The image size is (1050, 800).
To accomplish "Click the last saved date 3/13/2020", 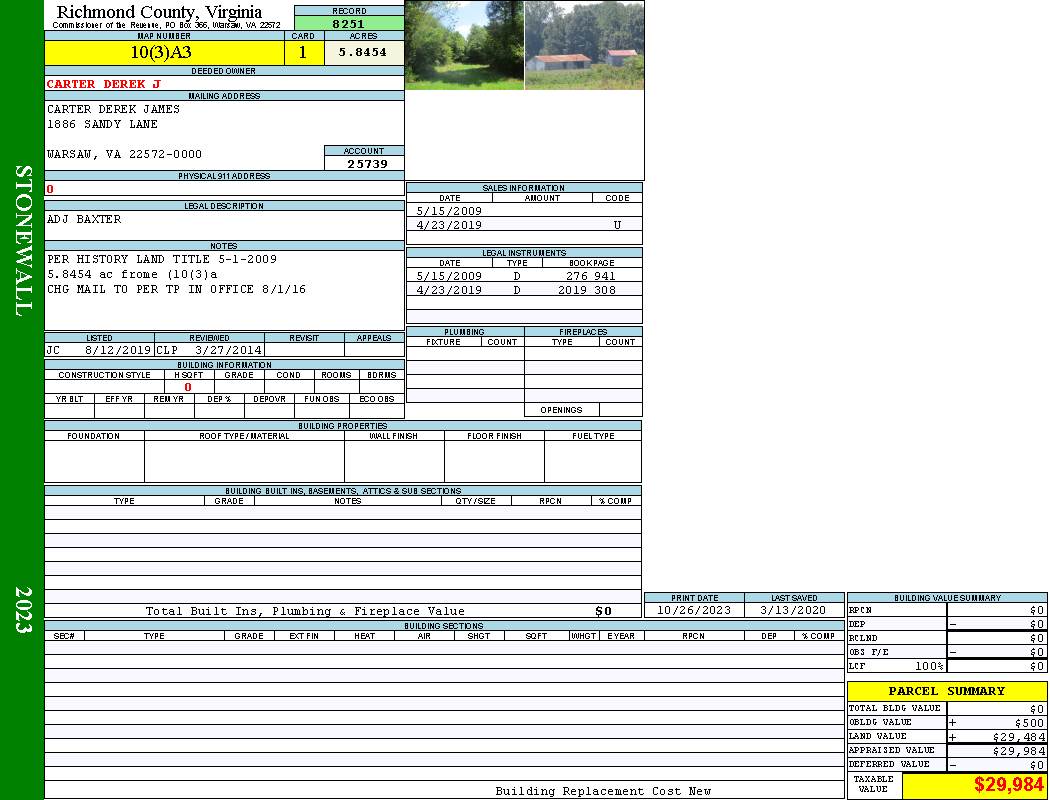I will 793,610.
